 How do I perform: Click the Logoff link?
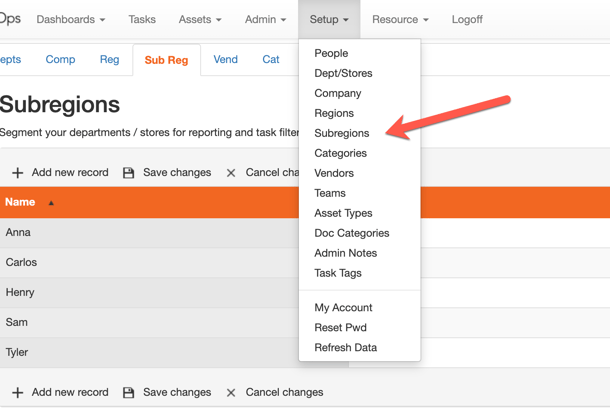467,19
